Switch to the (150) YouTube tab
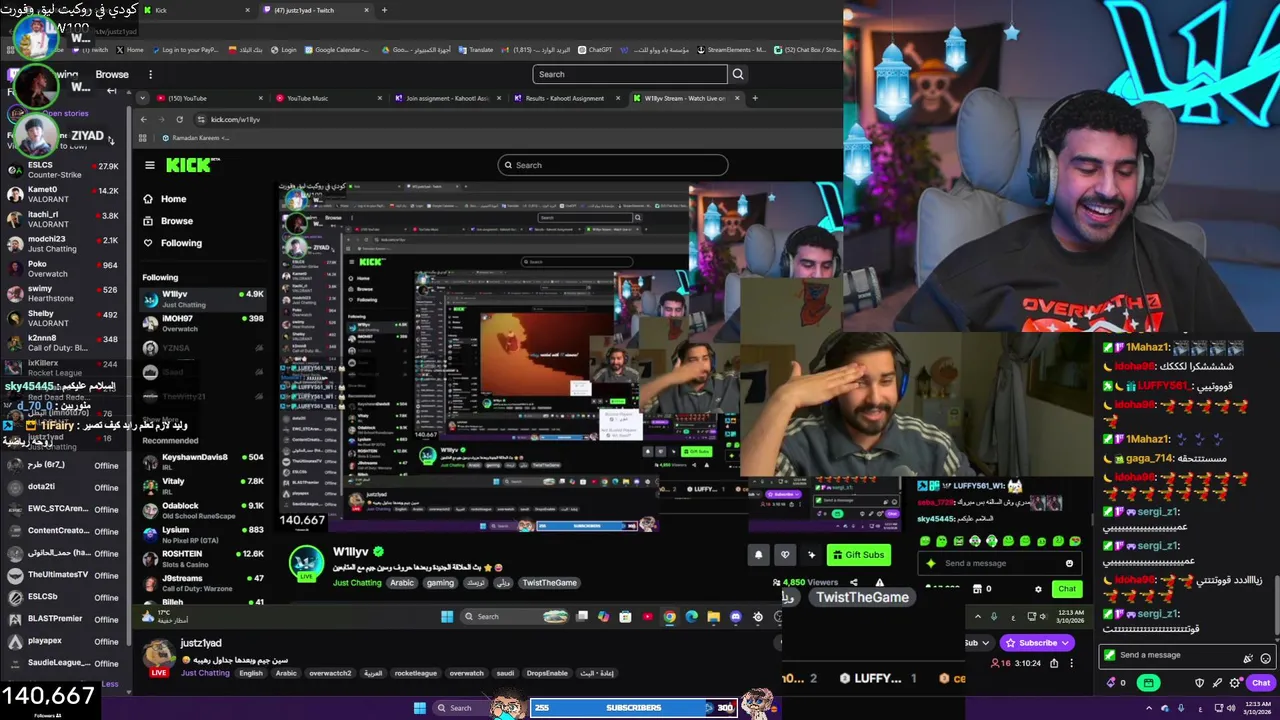Viewport: 1280px width, 720px height. click(x=212, y=98)
